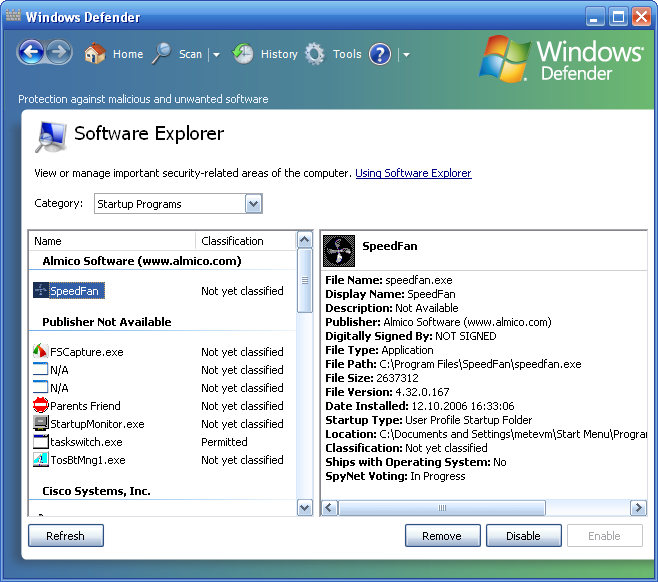The image size is (658, 582).
Task: Select the TosBtMng1.exe entry name
Action: 88,460
